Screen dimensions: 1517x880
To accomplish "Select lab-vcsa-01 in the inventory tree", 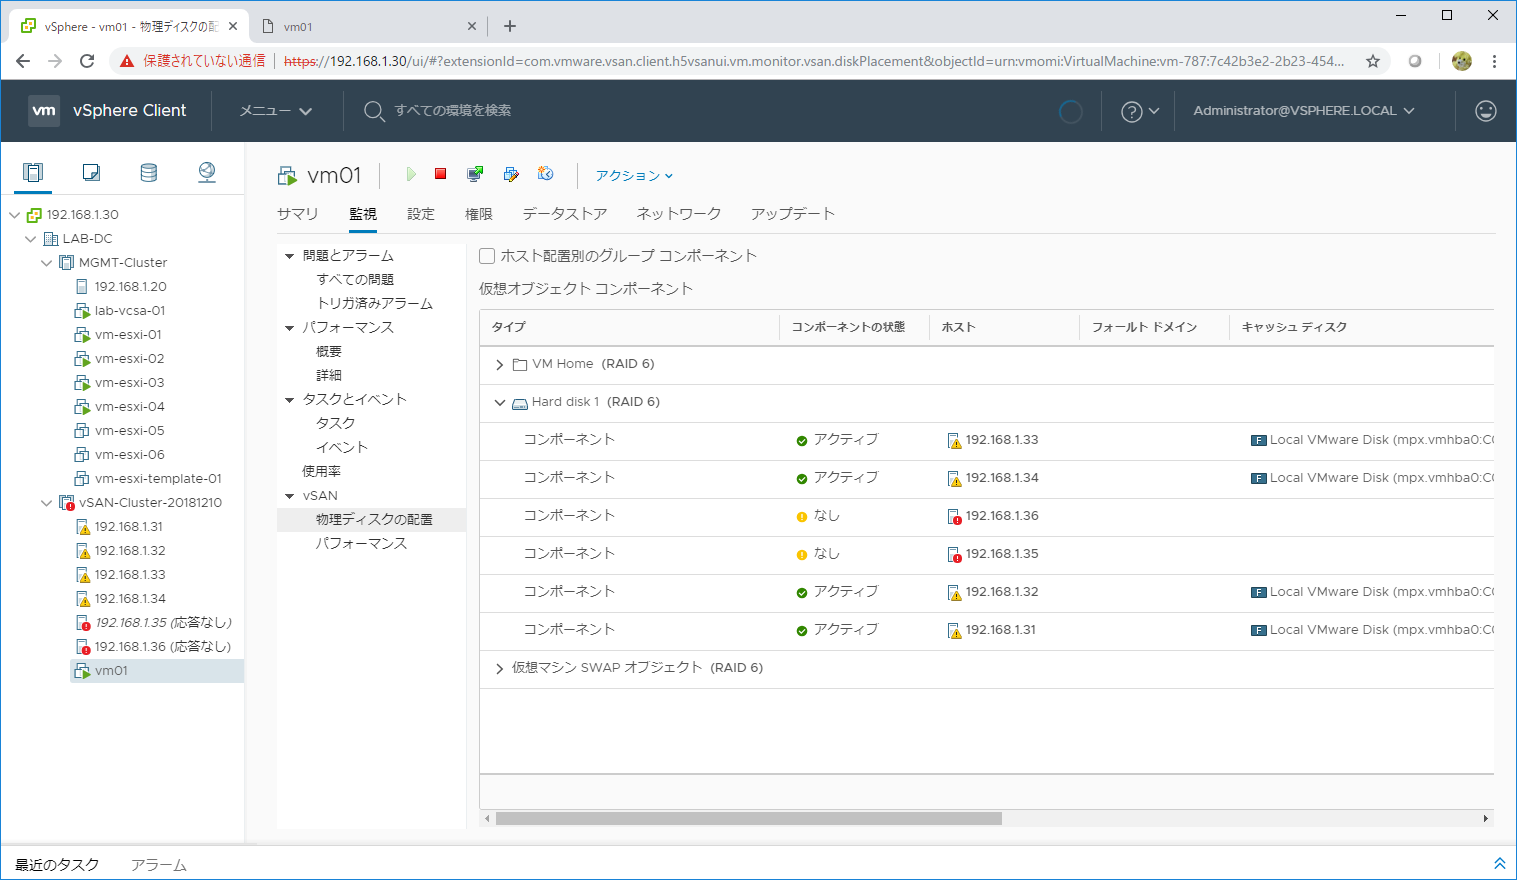I will click(130, 311).
